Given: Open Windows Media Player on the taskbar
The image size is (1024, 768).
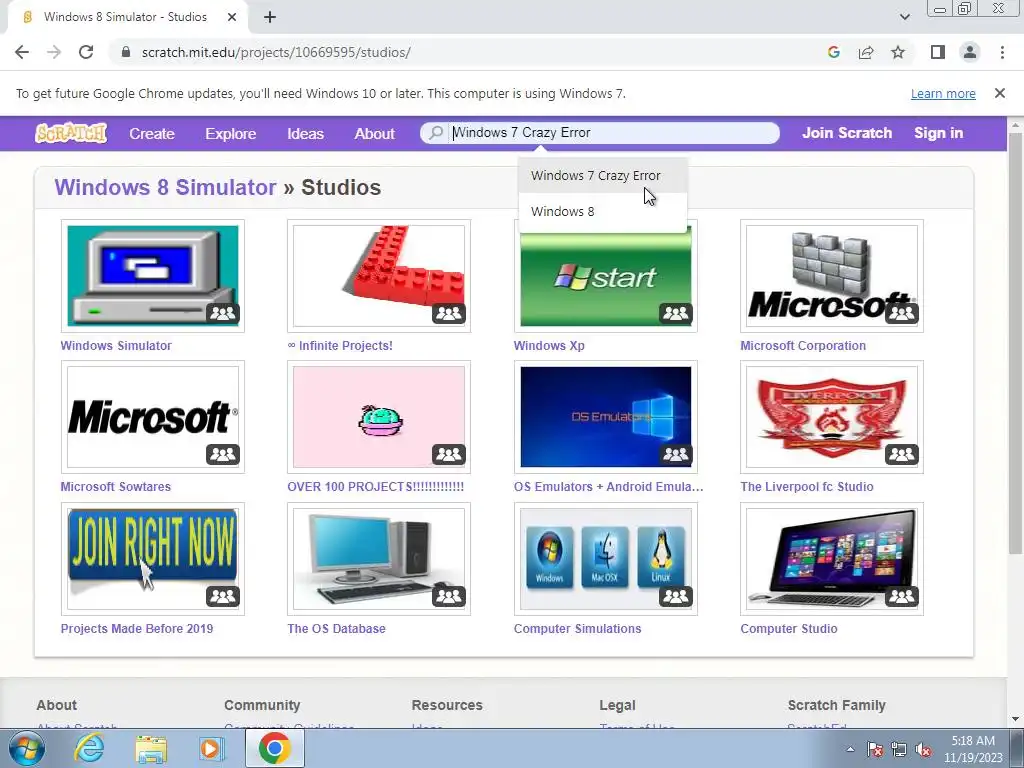Looking at the screenshot, I should (x=211, y=748).
